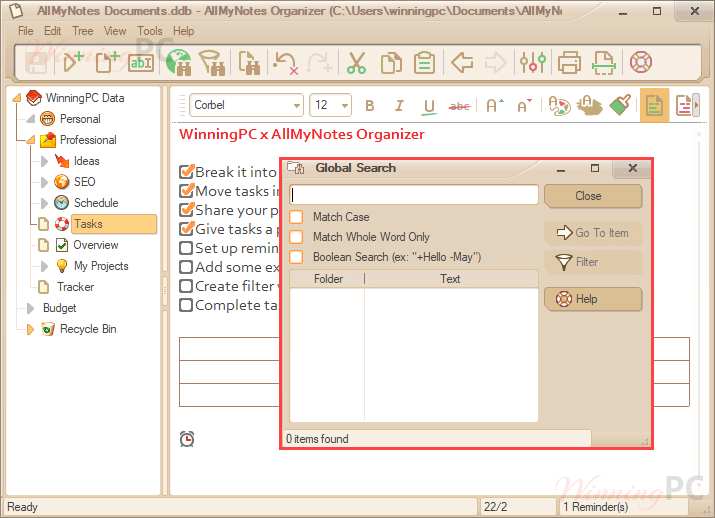Expand the Ideas tree node arrow
This screenshot has width=715, height=518.
(x=44, y=161)
